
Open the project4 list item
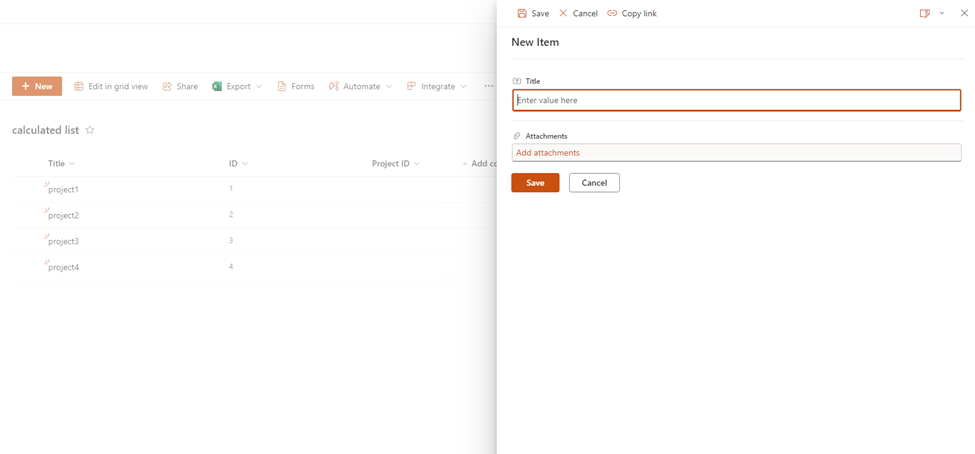click(x=63, y=267)
